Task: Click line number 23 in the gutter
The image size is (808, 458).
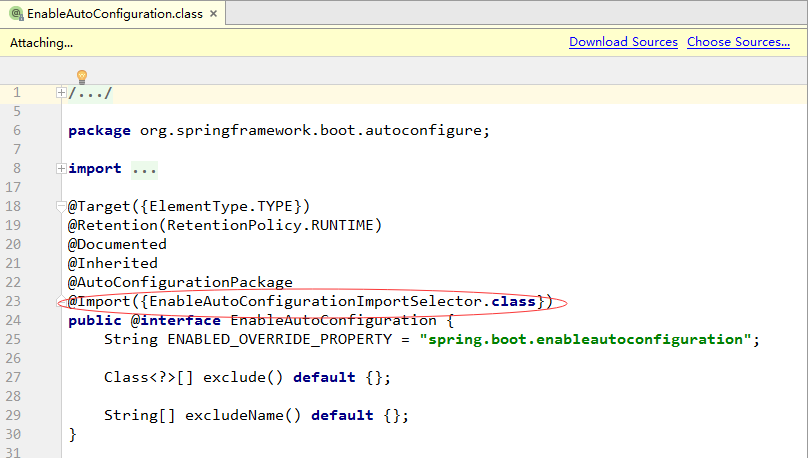Action: pos(13,301)
